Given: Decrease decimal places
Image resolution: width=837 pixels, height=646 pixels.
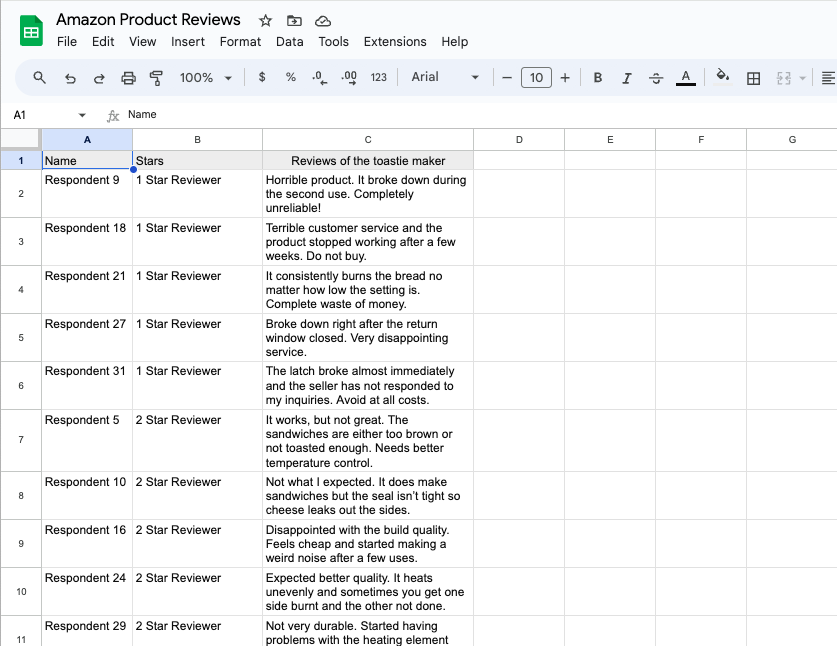Looking at the screenshot, I should [319, 77].
